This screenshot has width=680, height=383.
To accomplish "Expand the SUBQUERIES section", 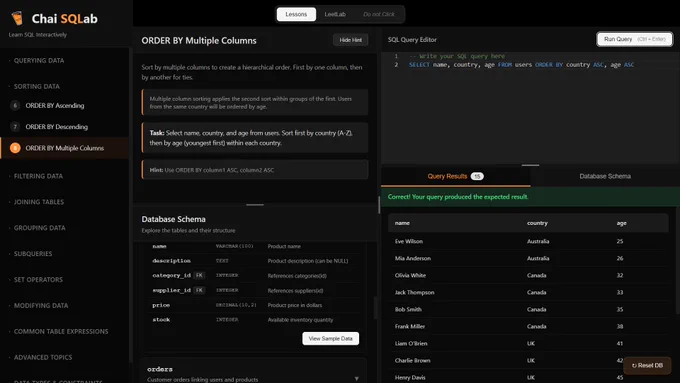I will [33, 254].
